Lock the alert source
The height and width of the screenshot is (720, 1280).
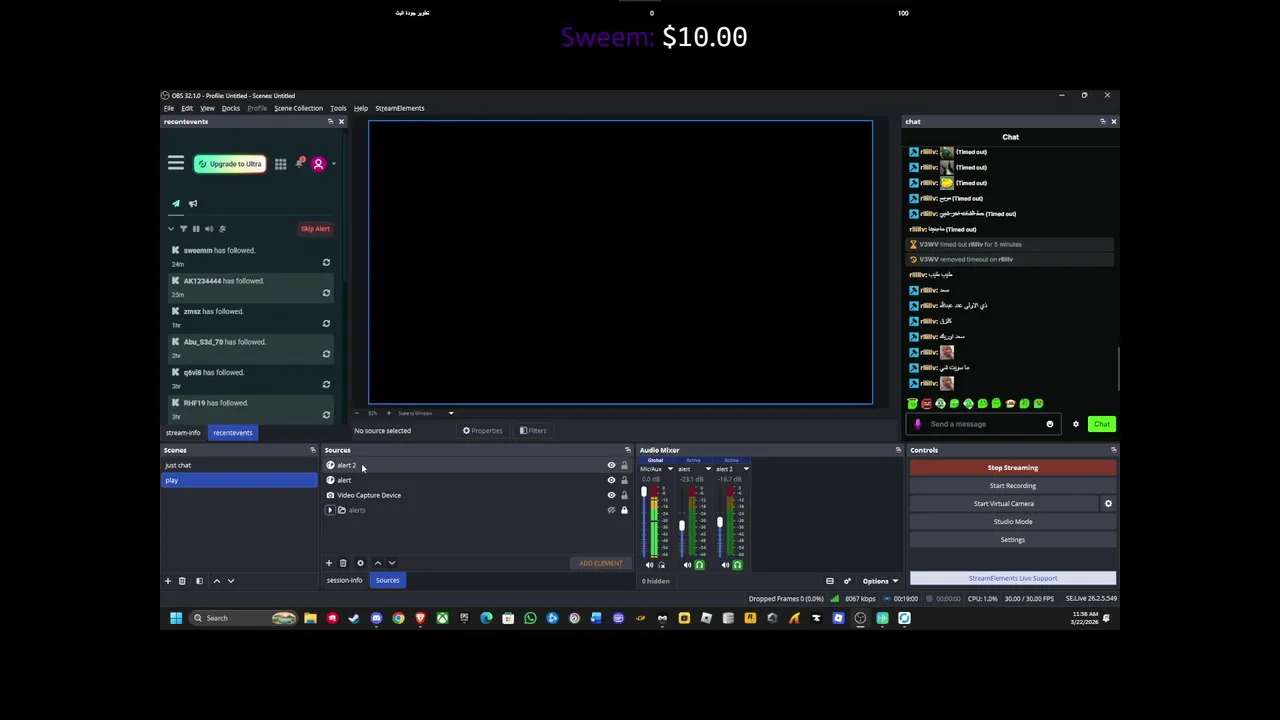[x=624, y=480]
